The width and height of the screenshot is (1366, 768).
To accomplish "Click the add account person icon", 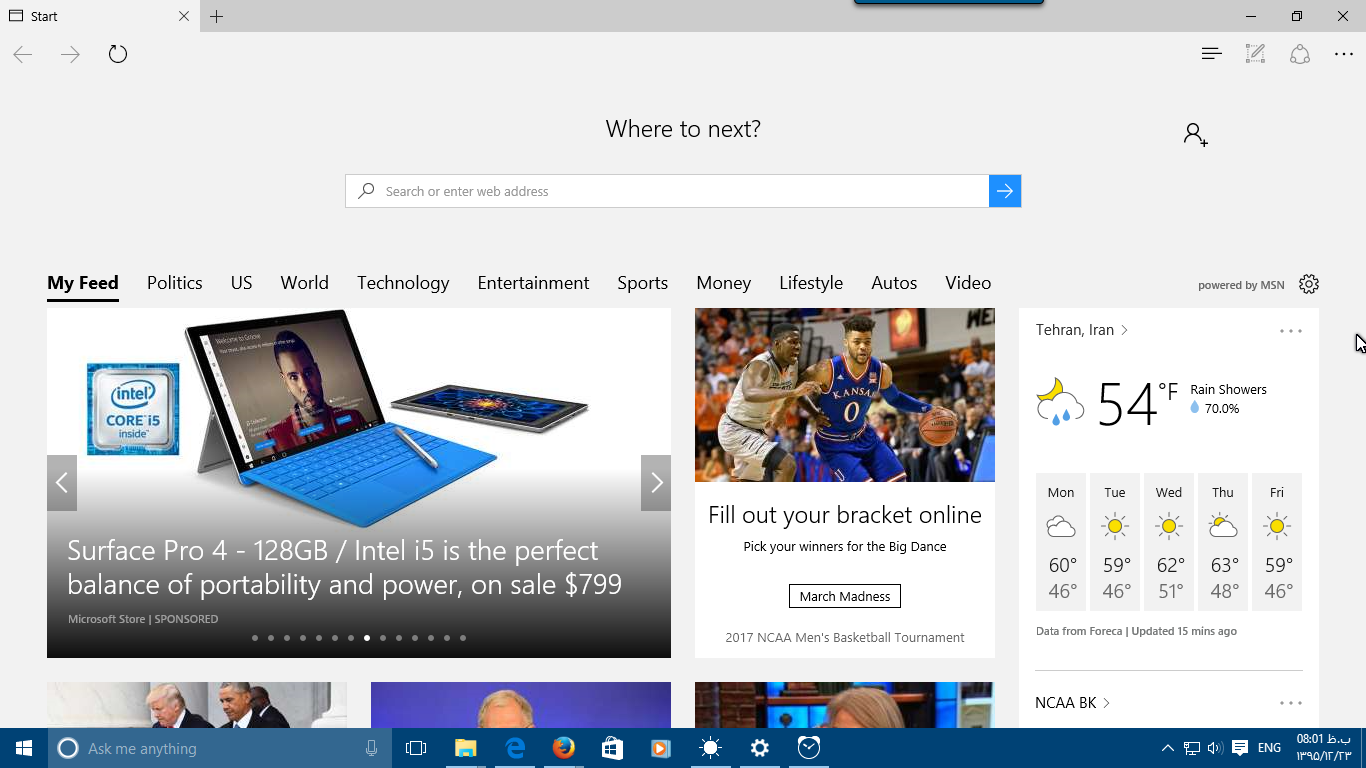I will point(1196,135).
